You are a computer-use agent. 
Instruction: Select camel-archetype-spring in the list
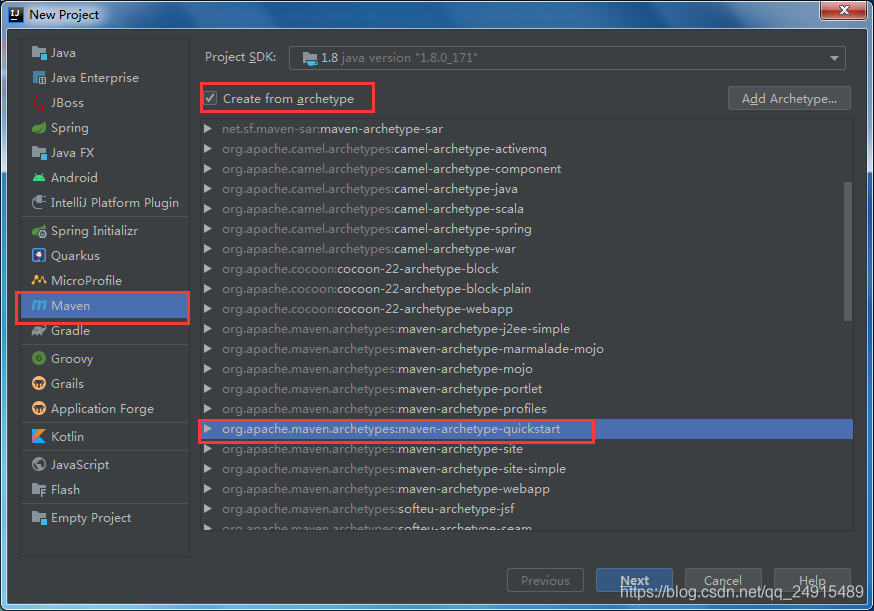[x=527, y=229]
